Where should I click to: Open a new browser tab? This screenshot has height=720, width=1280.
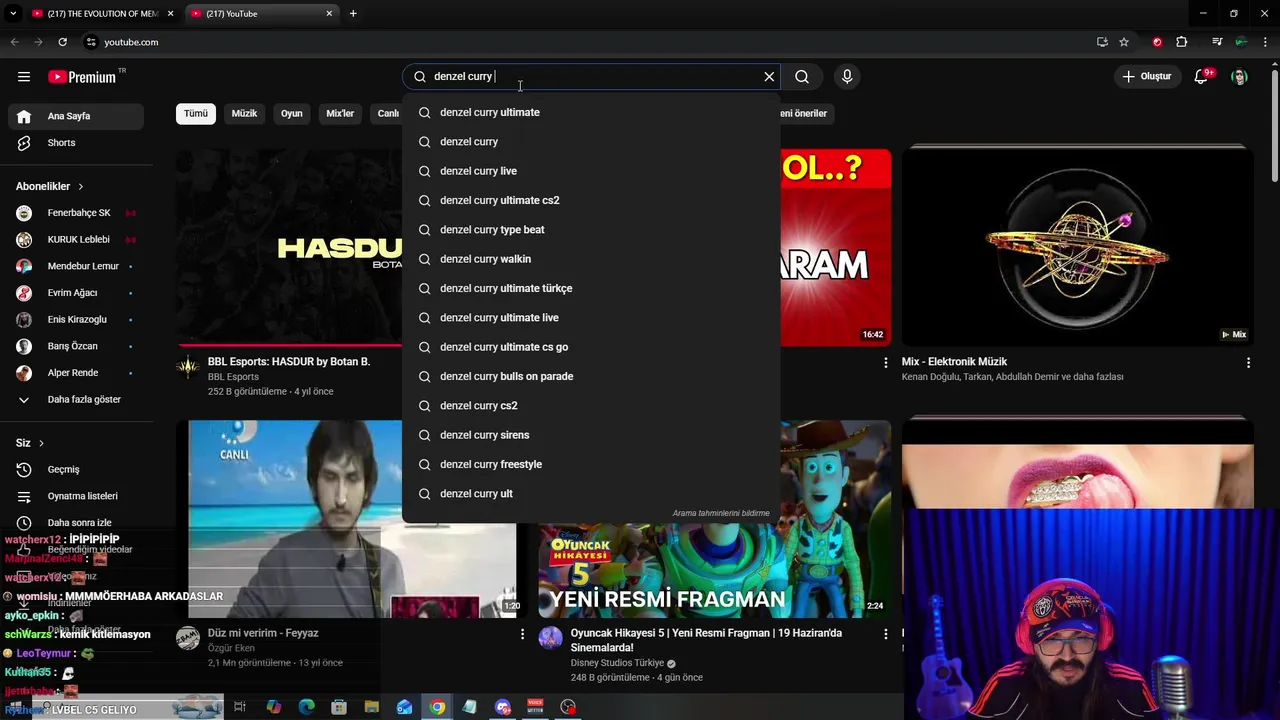point(353,14)
